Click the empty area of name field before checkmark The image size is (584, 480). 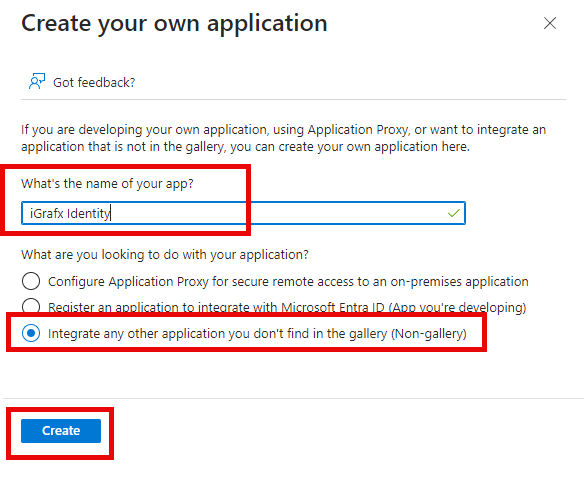click(277, 213)
